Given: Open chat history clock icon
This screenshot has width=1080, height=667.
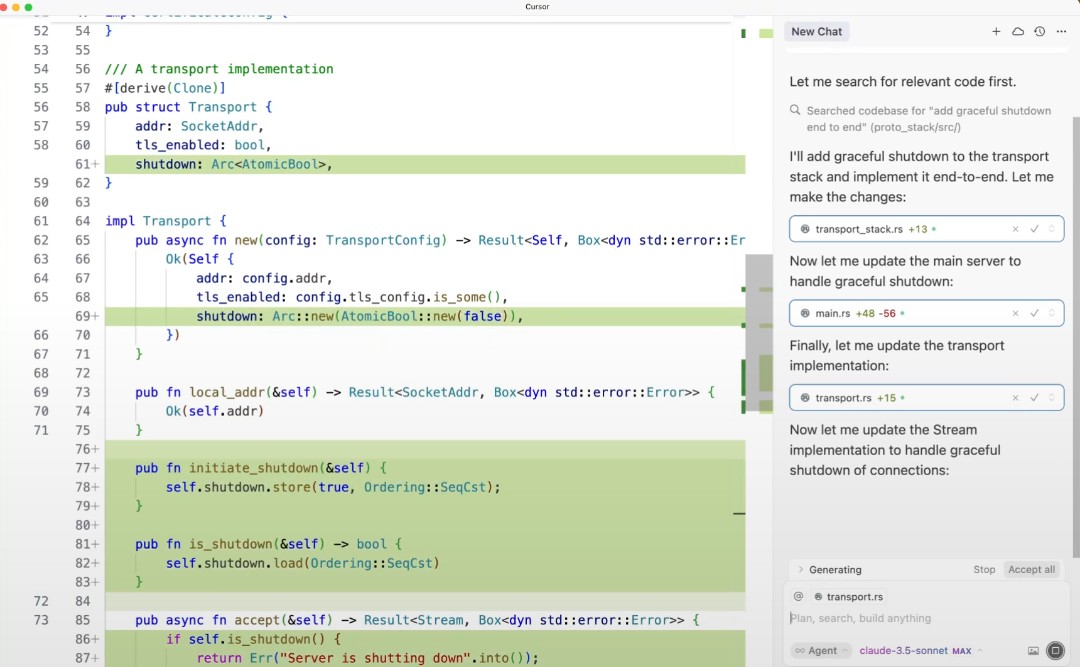Looking at the screenshot, I should click(1039, 32).
